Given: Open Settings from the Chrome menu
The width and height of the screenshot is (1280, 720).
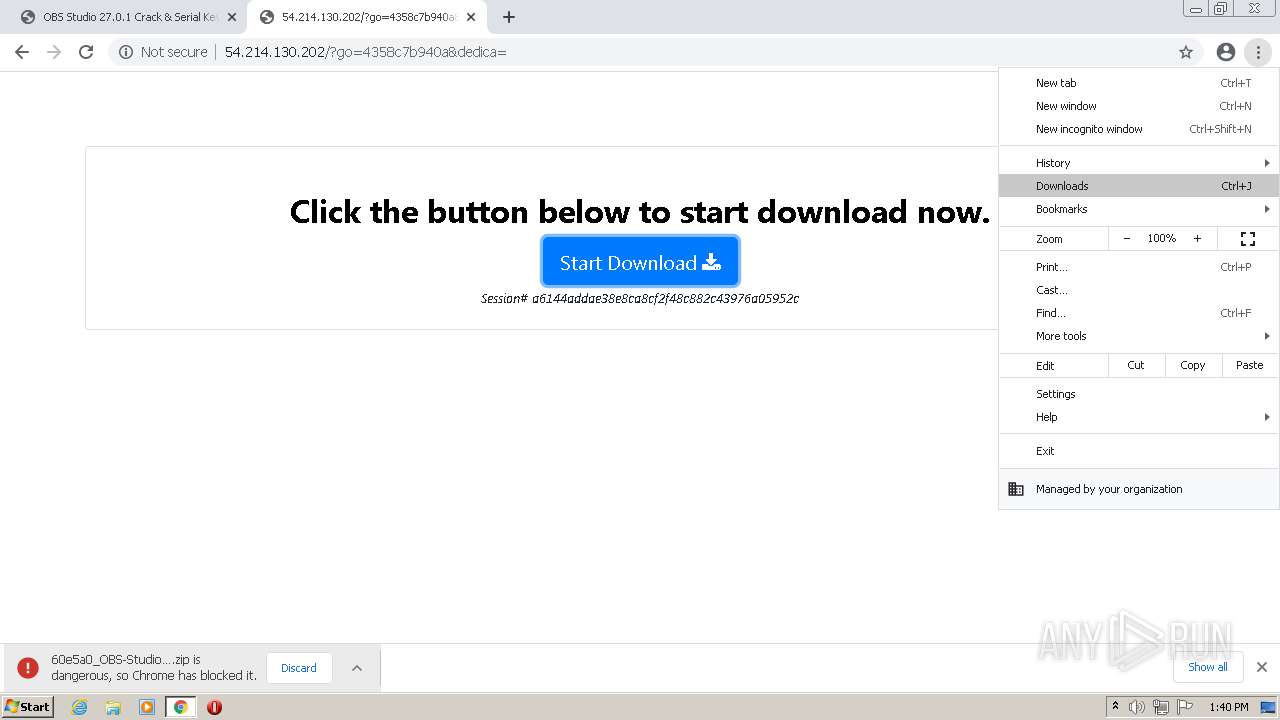Looking at the screenshot, I should pyautogui.click(x=1139, y=394).
